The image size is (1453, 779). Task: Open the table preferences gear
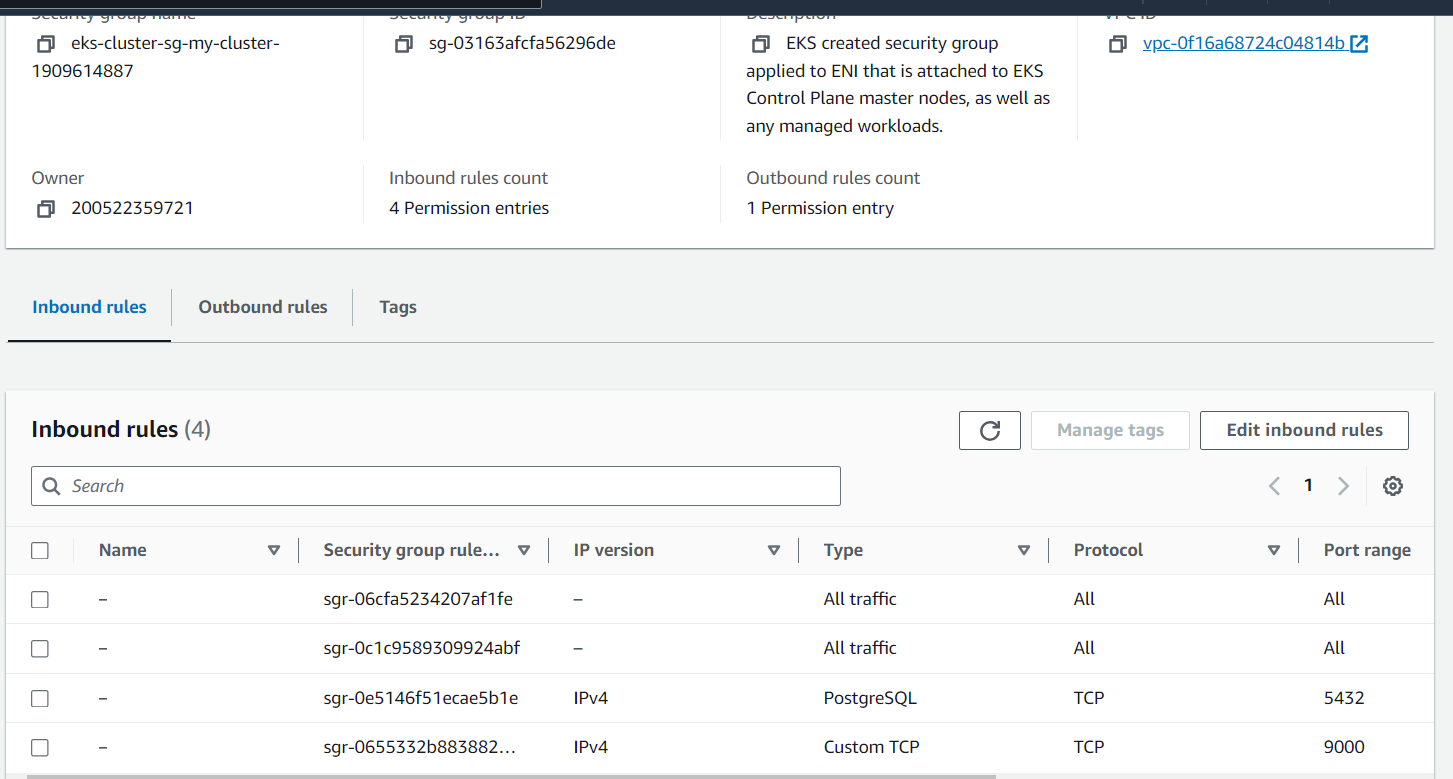[1393, 485]
